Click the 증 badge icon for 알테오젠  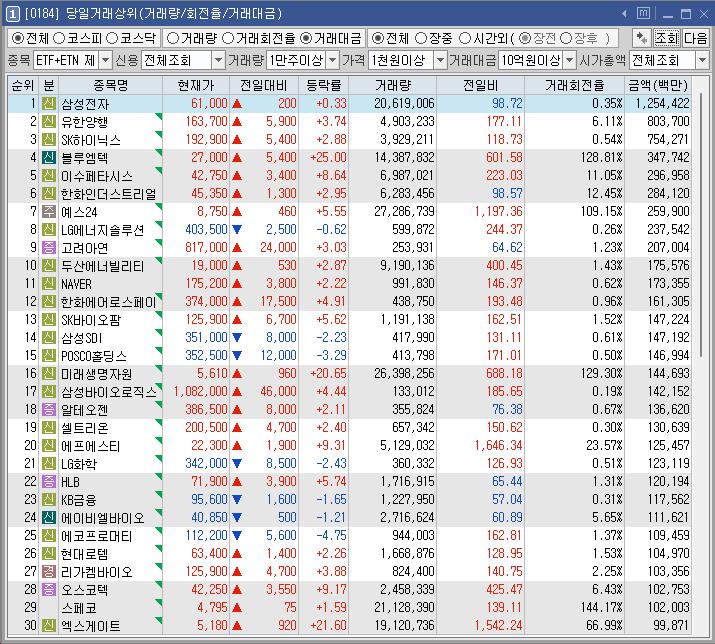pos(49,410)
